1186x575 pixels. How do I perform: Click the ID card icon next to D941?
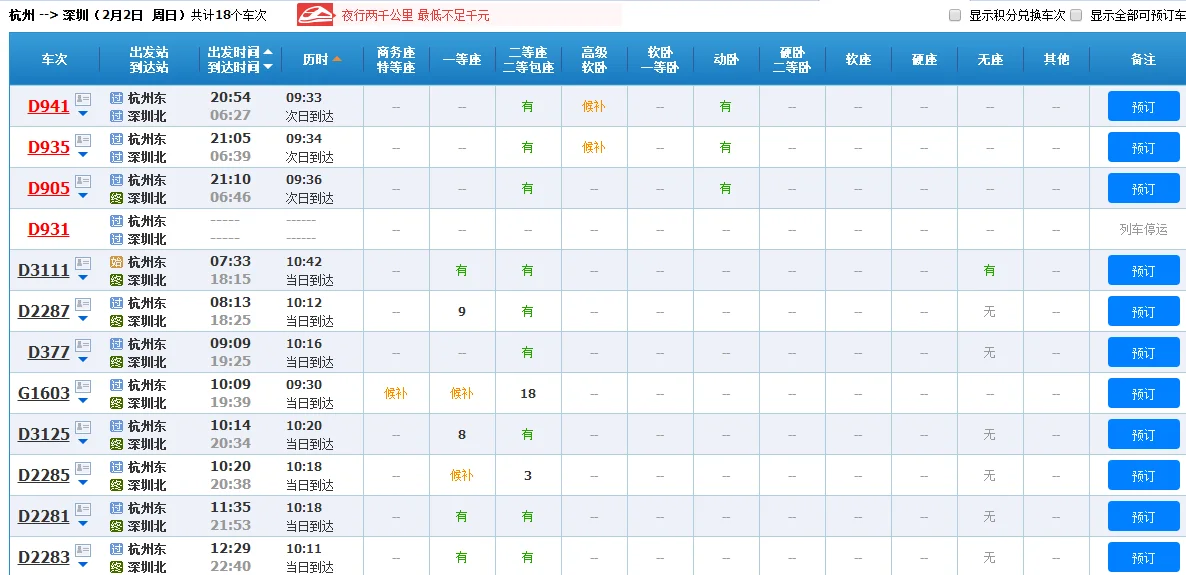pos(82,99)
